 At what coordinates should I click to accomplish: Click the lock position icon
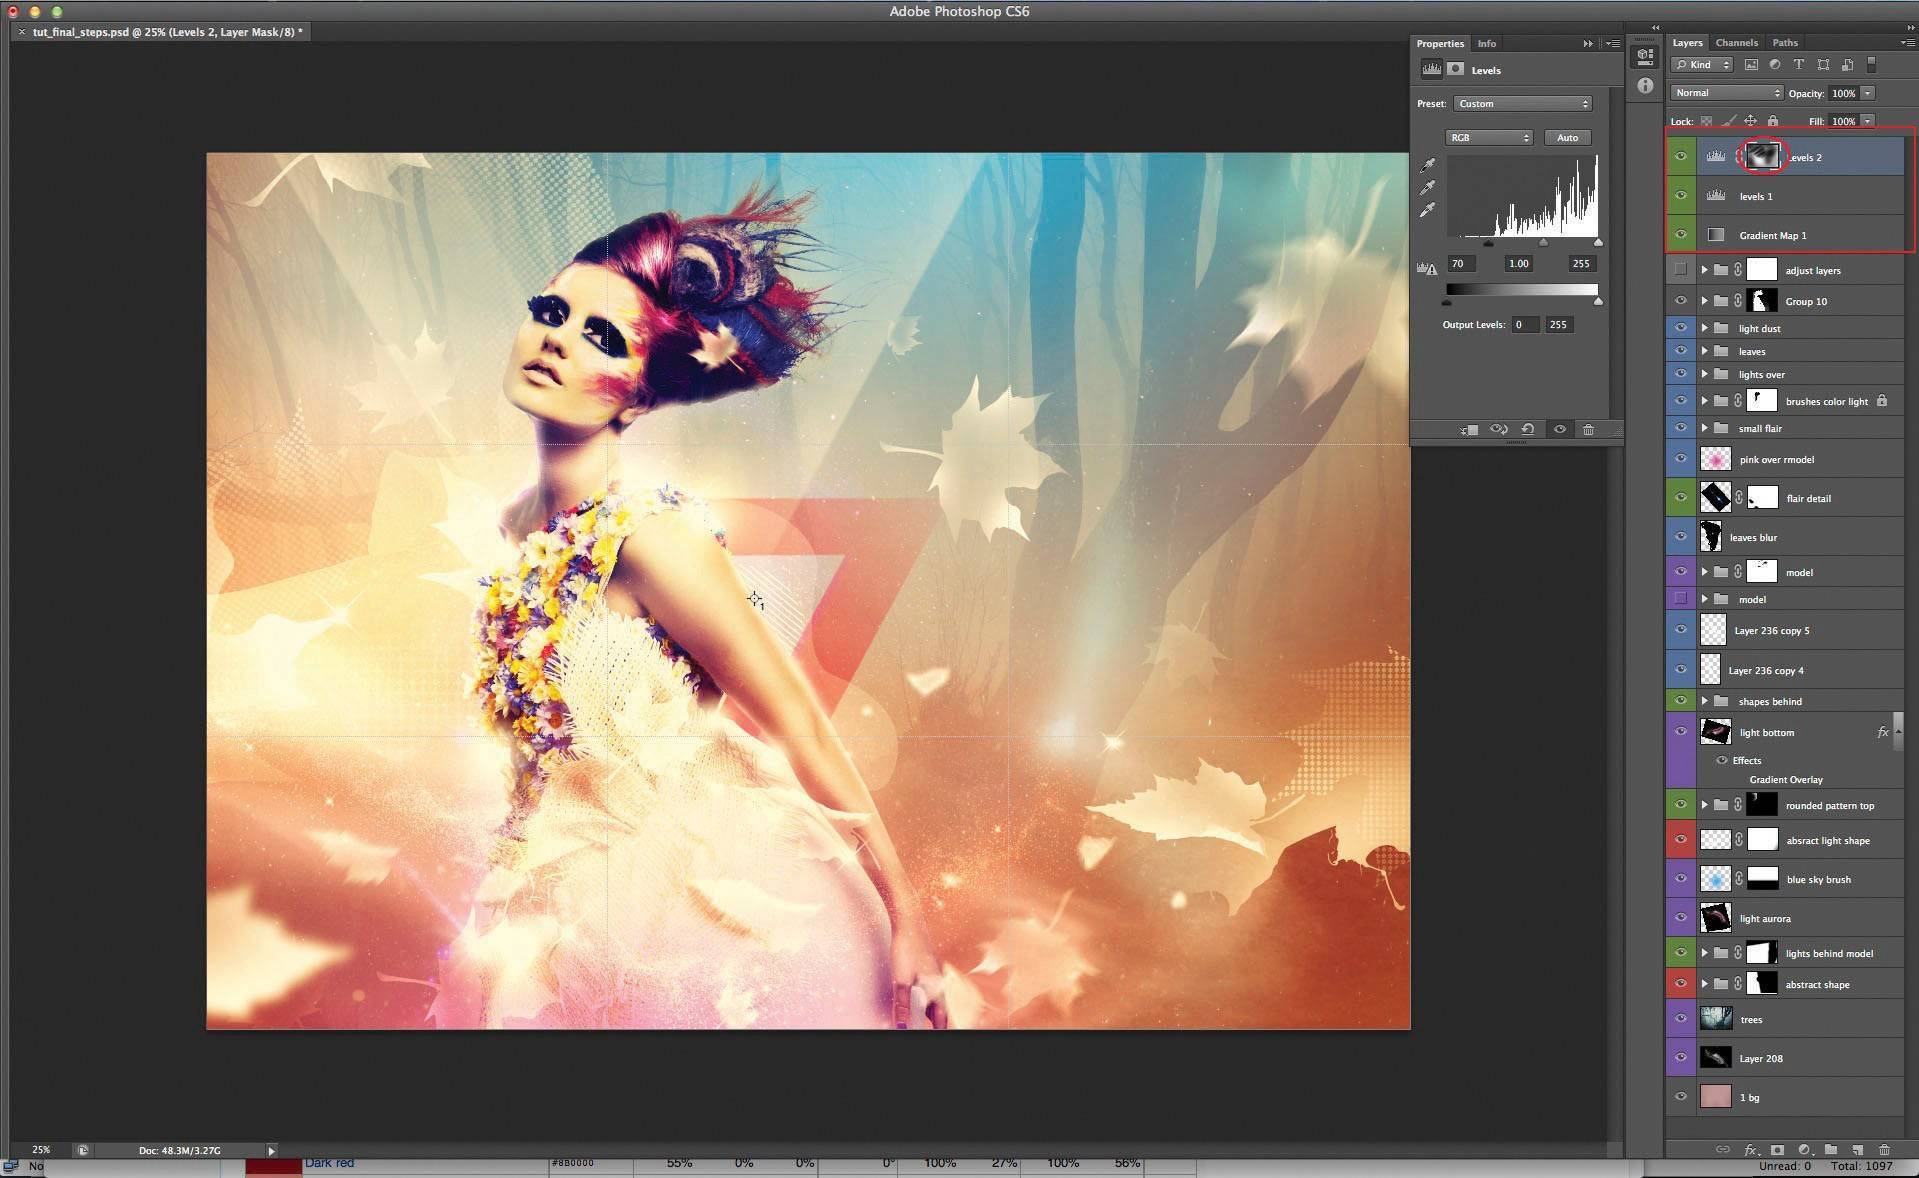tap(1751, 121)
